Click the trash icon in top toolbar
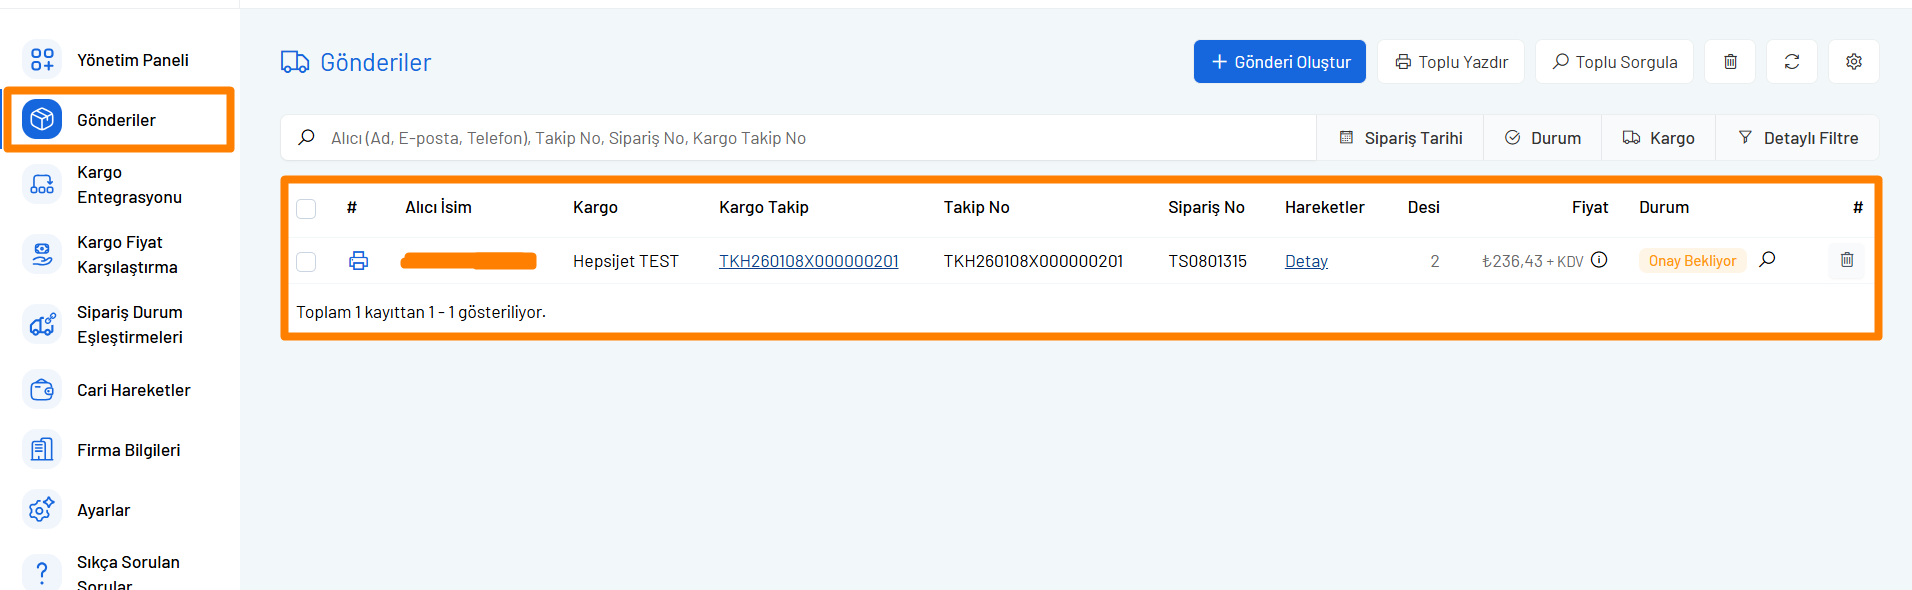The image size is (1912, 590). pos(1730,62)
